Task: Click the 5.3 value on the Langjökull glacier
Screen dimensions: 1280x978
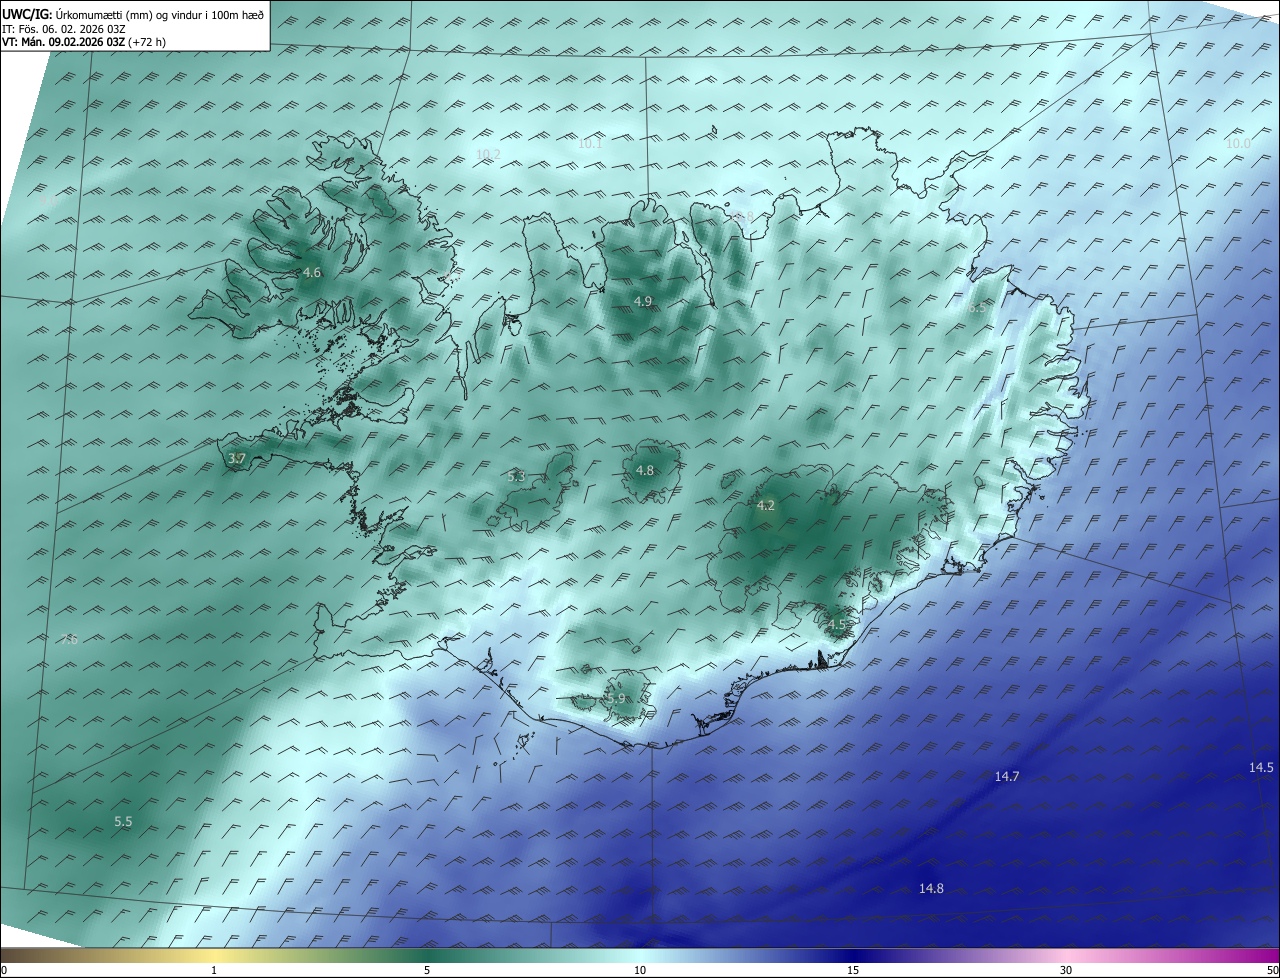Action: (x=516, y=476)
